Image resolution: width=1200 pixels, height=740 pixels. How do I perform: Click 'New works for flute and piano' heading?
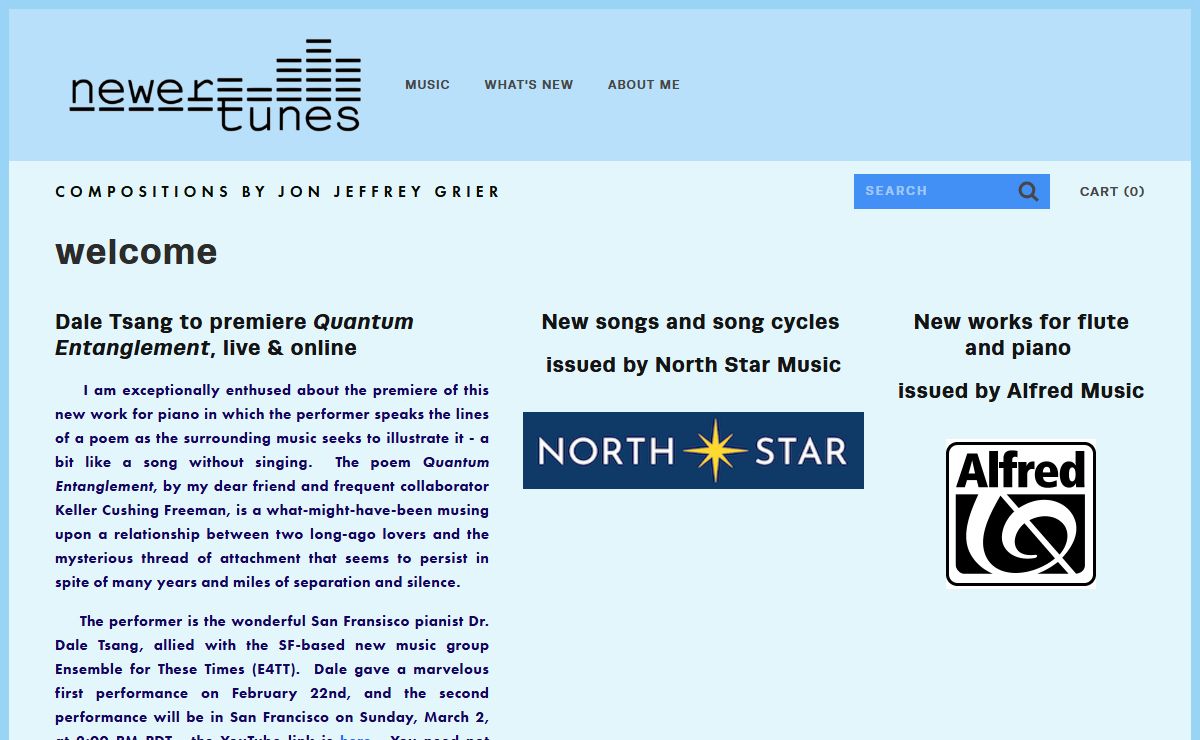click(x=1021, y=335)
